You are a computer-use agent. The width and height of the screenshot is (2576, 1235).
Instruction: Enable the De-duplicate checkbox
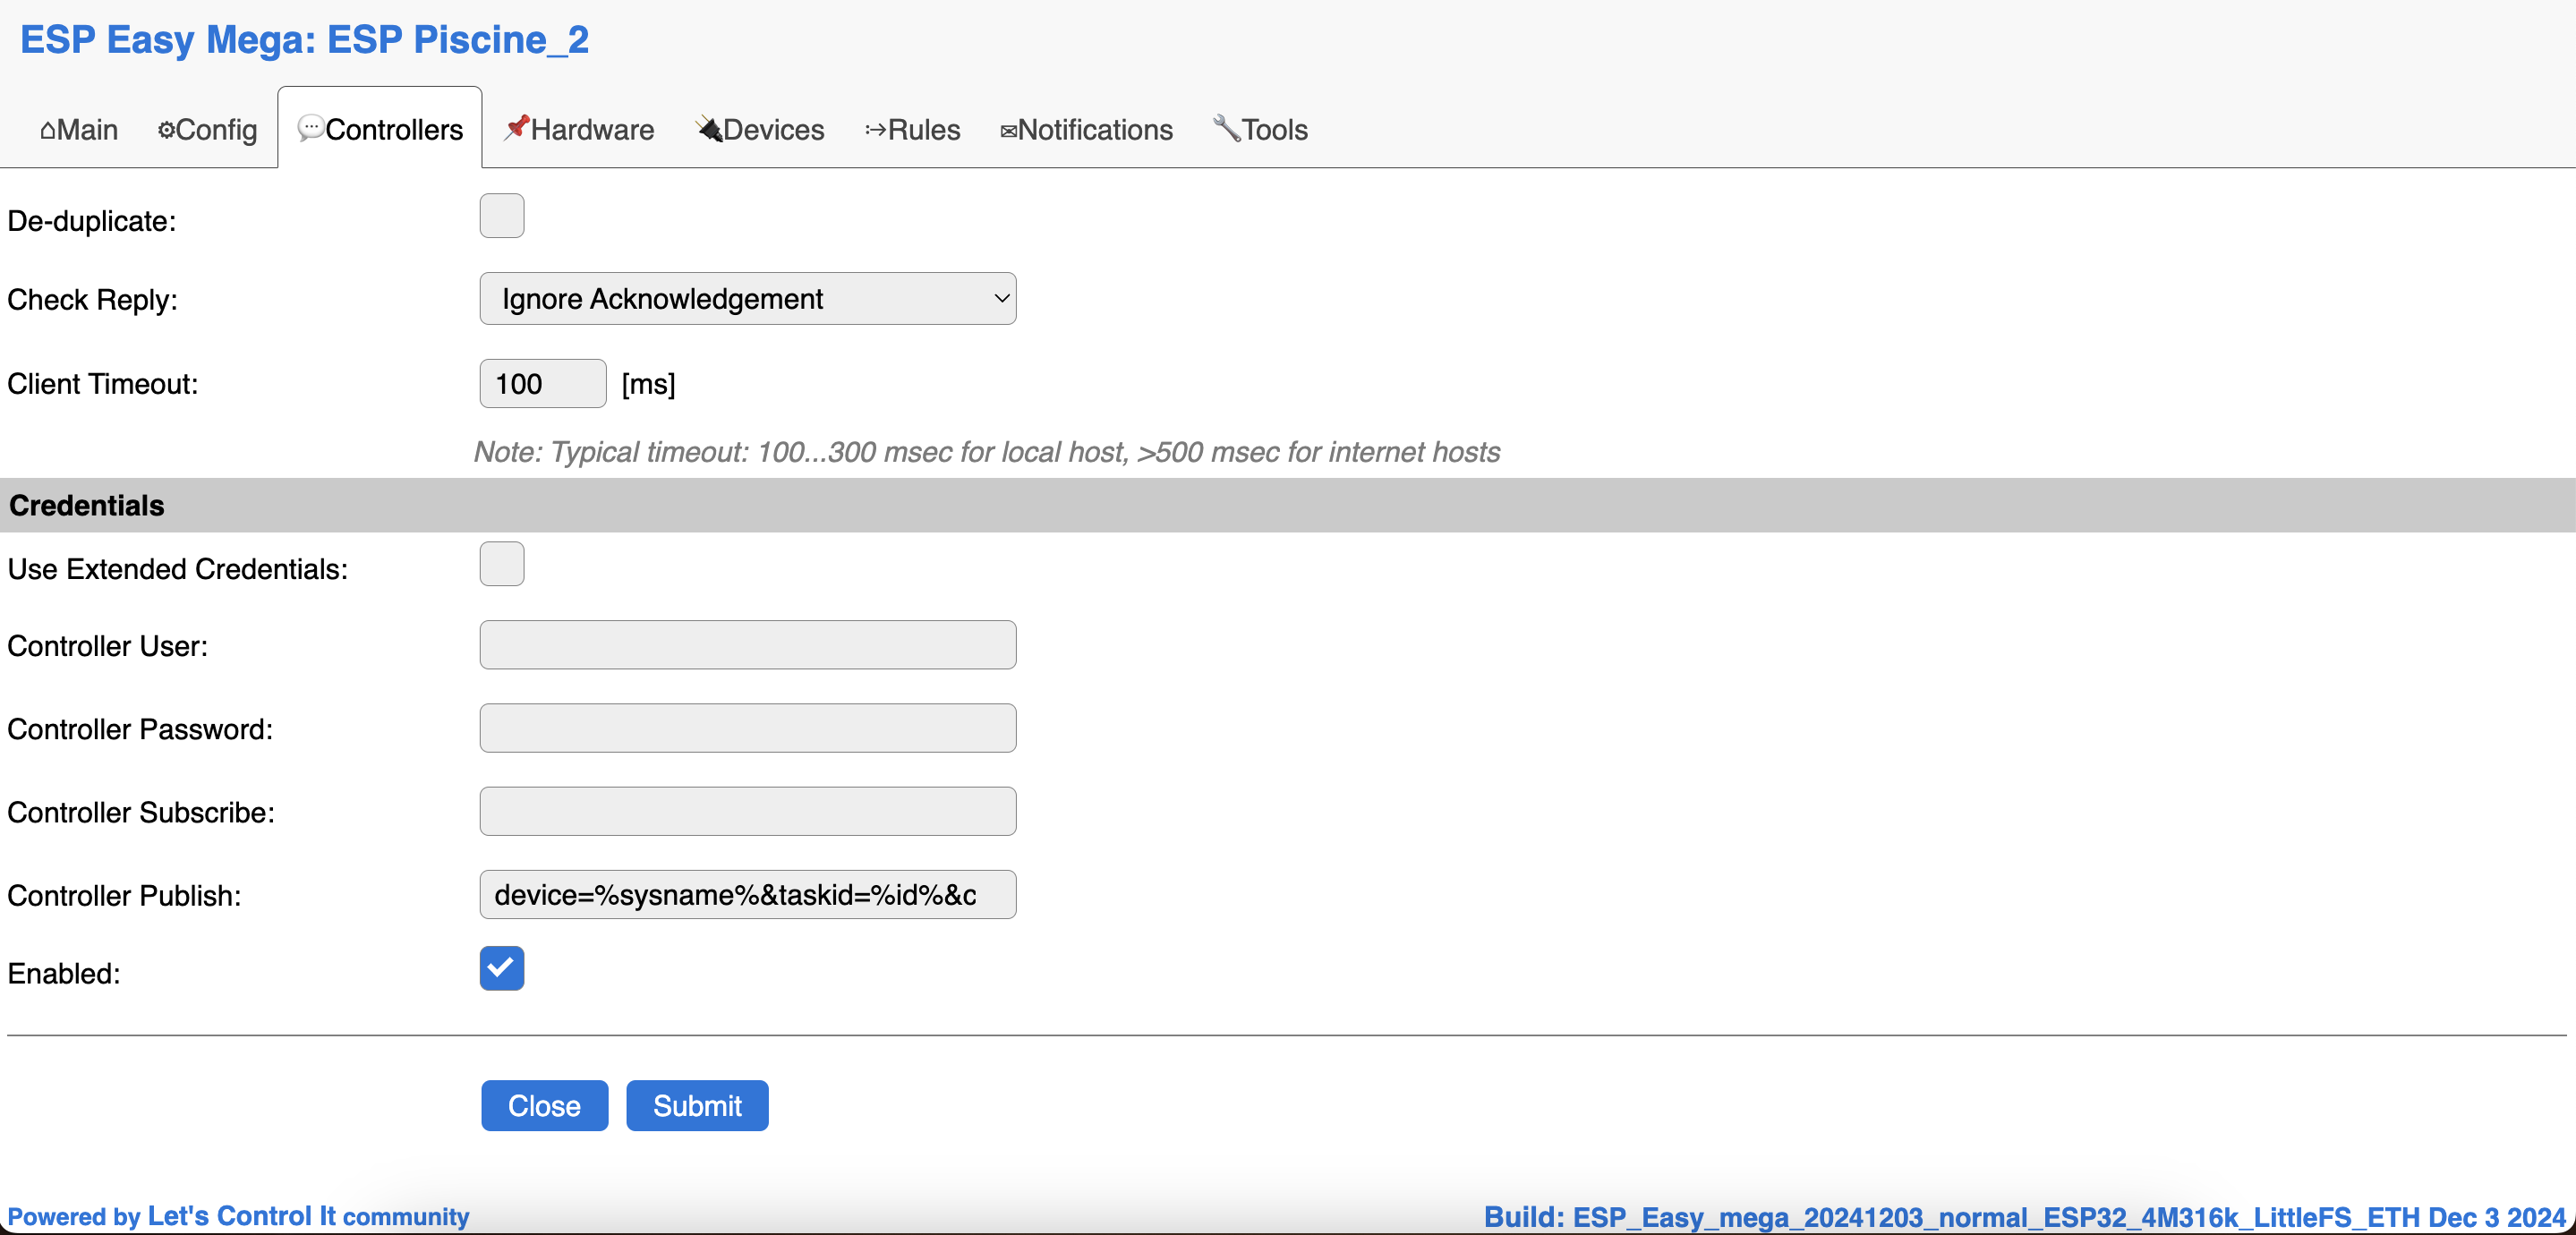click(x=501, y=216)
